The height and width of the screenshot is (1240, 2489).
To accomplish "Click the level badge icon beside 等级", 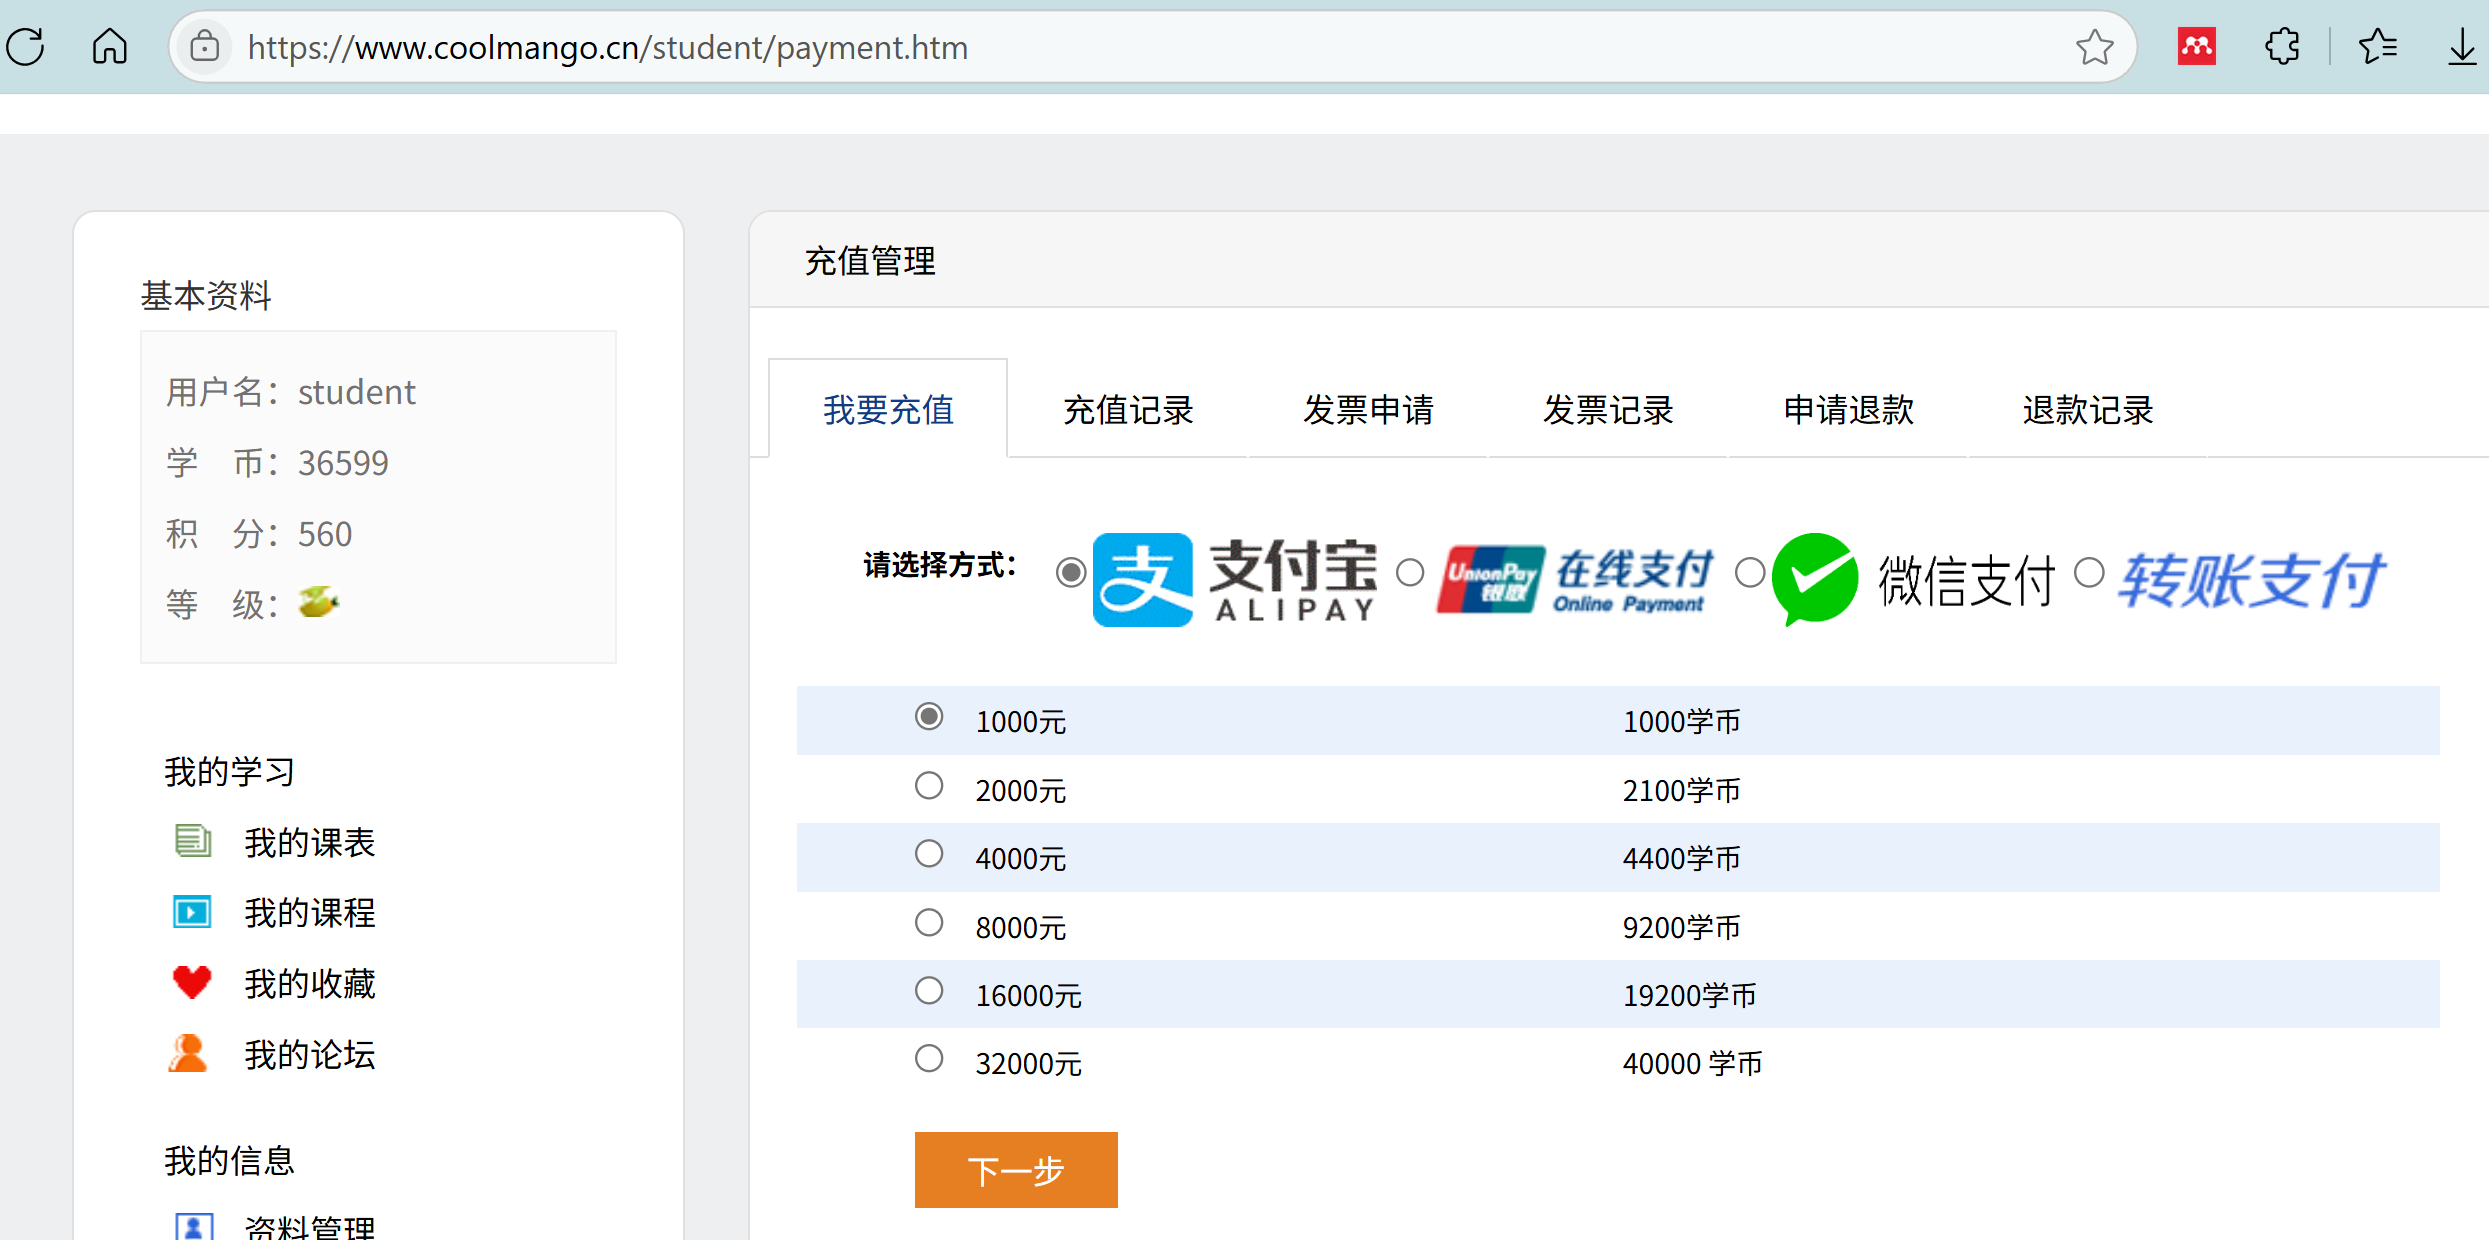I will pos(319,602).
